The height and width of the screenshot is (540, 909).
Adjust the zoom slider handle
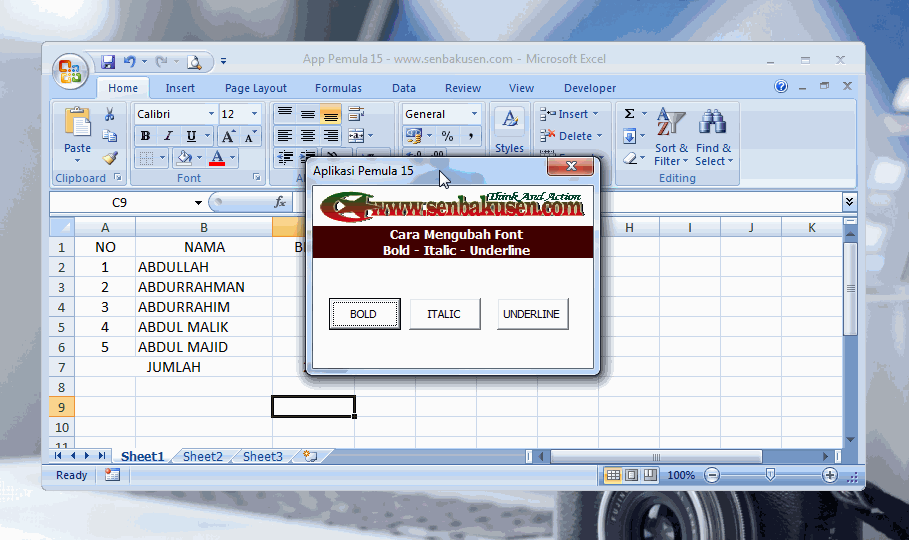tap(770, 476)
